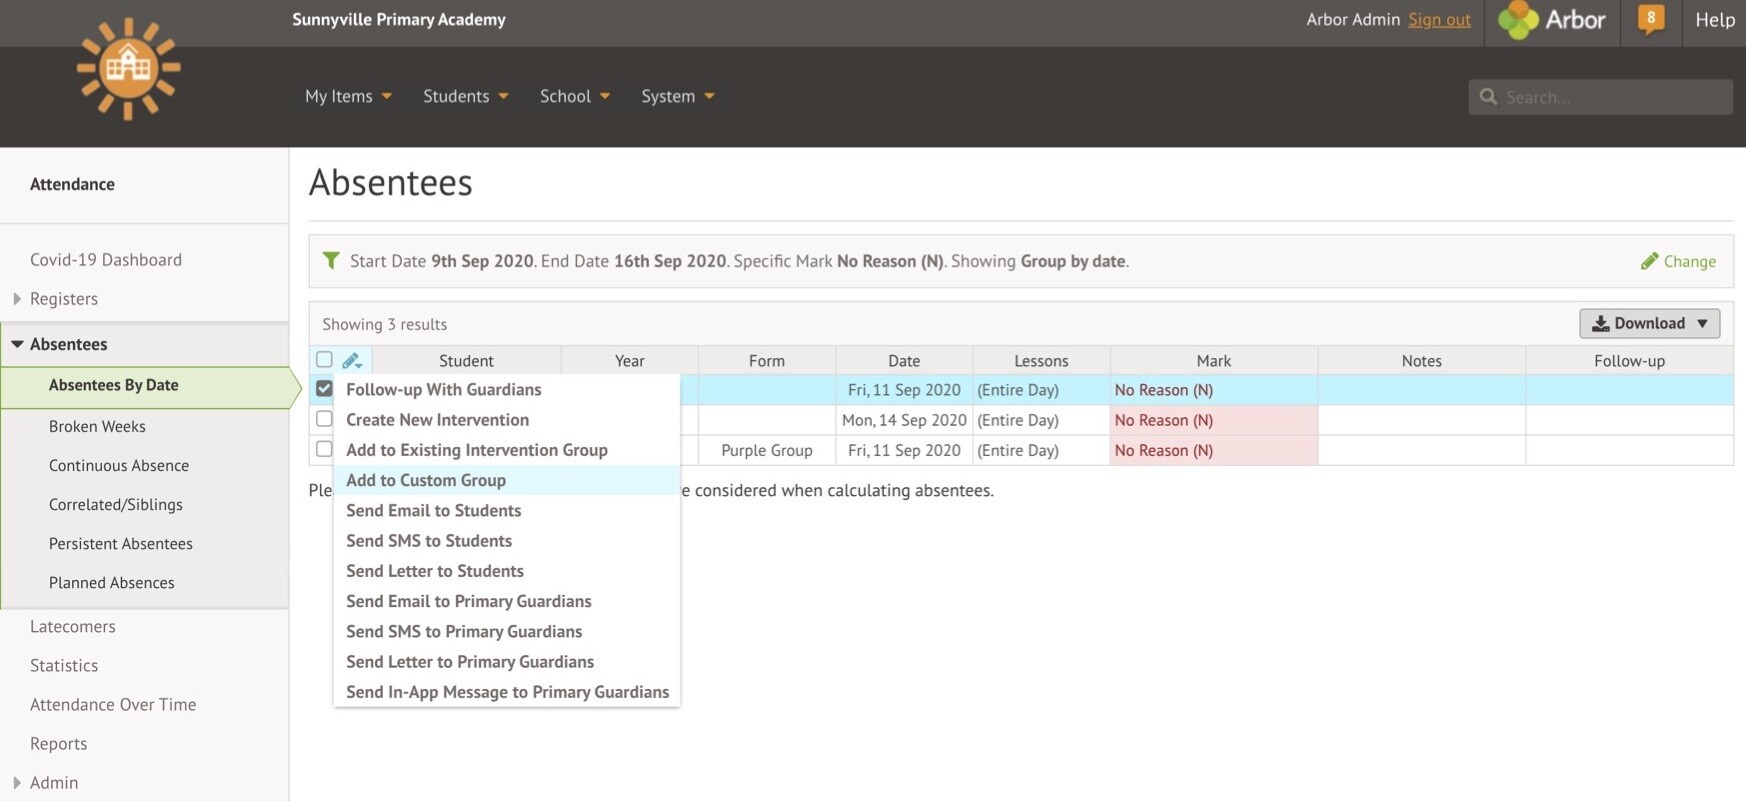Click 'Sunnyville Primary Academy' school name
Screen dimensions: 1746x801
pyautogui.click(x=399, y=19)
